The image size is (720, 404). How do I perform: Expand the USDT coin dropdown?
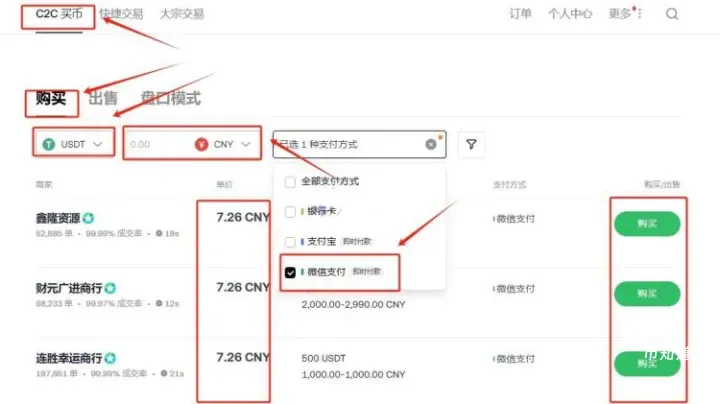pyautogui.click(x=98, y=144)
